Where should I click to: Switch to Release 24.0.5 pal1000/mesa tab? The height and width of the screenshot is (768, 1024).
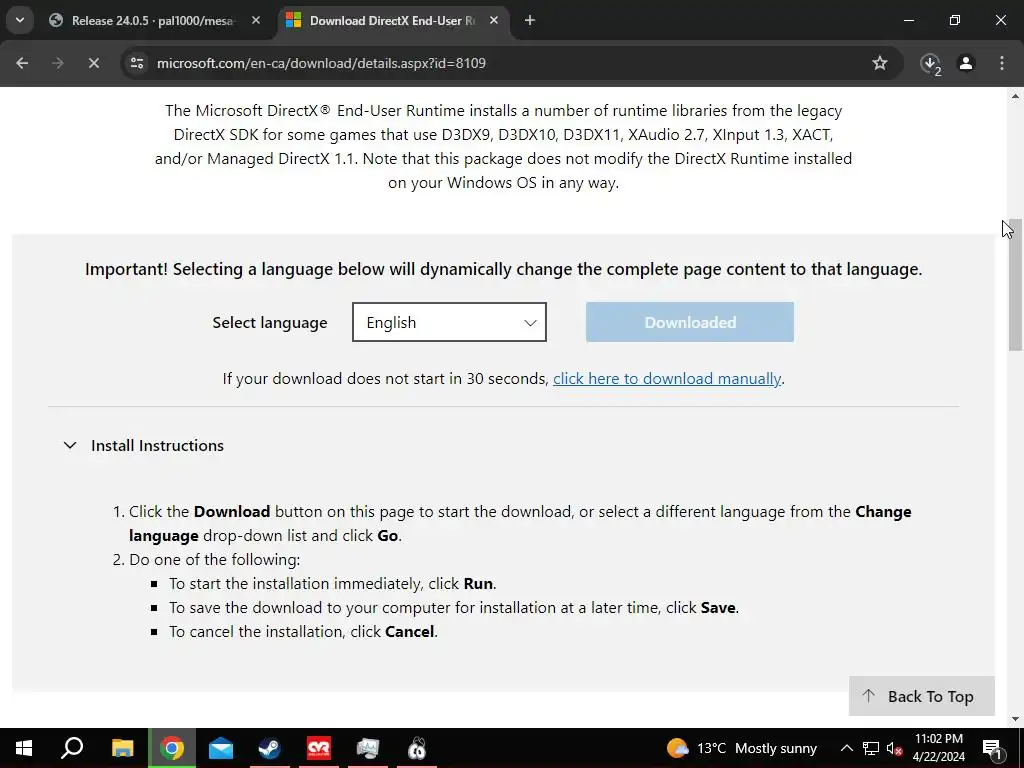tap(152, 21)
